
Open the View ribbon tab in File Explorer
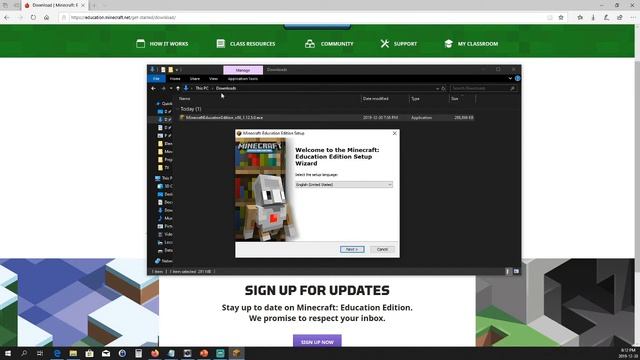click(213, 78)
